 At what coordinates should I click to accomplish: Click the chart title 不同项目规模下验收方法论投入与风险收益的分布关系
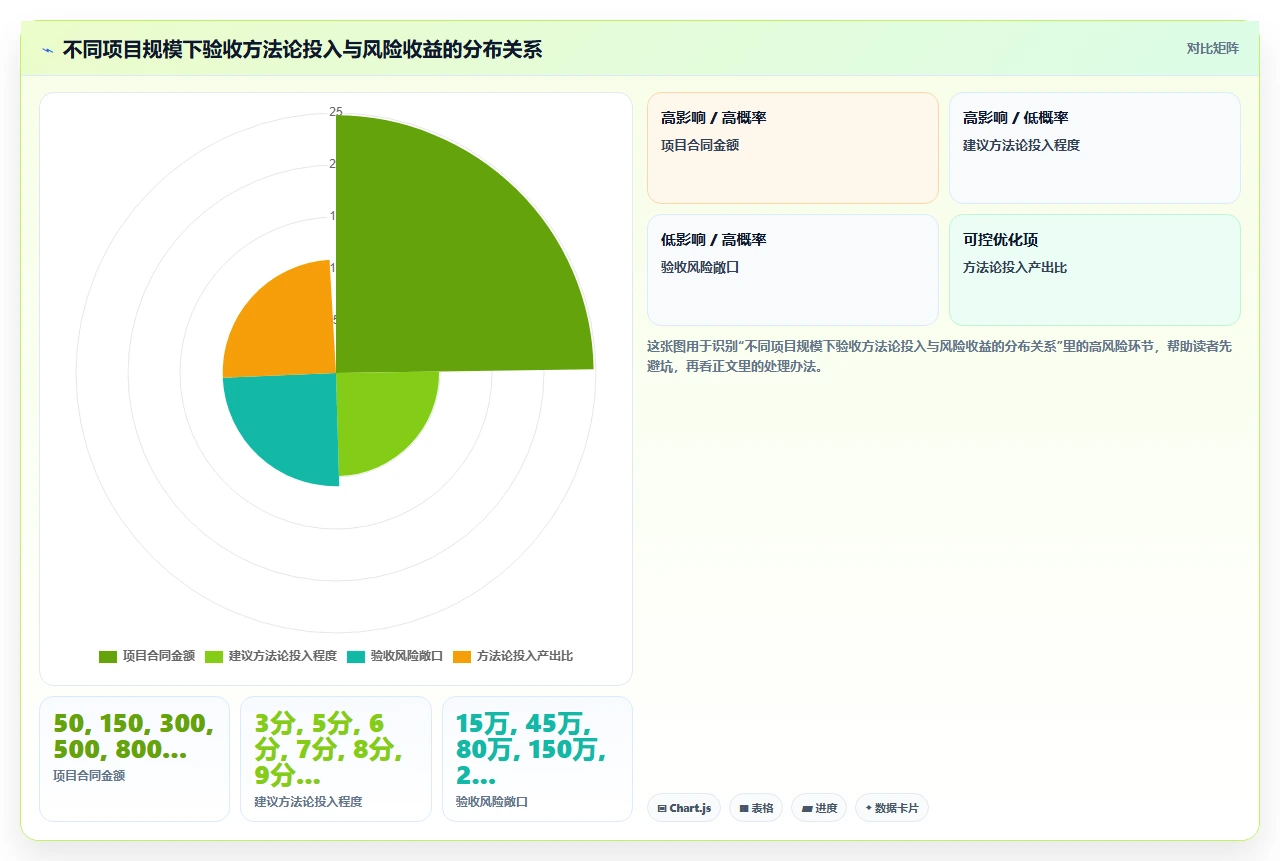pyautogui.click(x=302, y=49)
